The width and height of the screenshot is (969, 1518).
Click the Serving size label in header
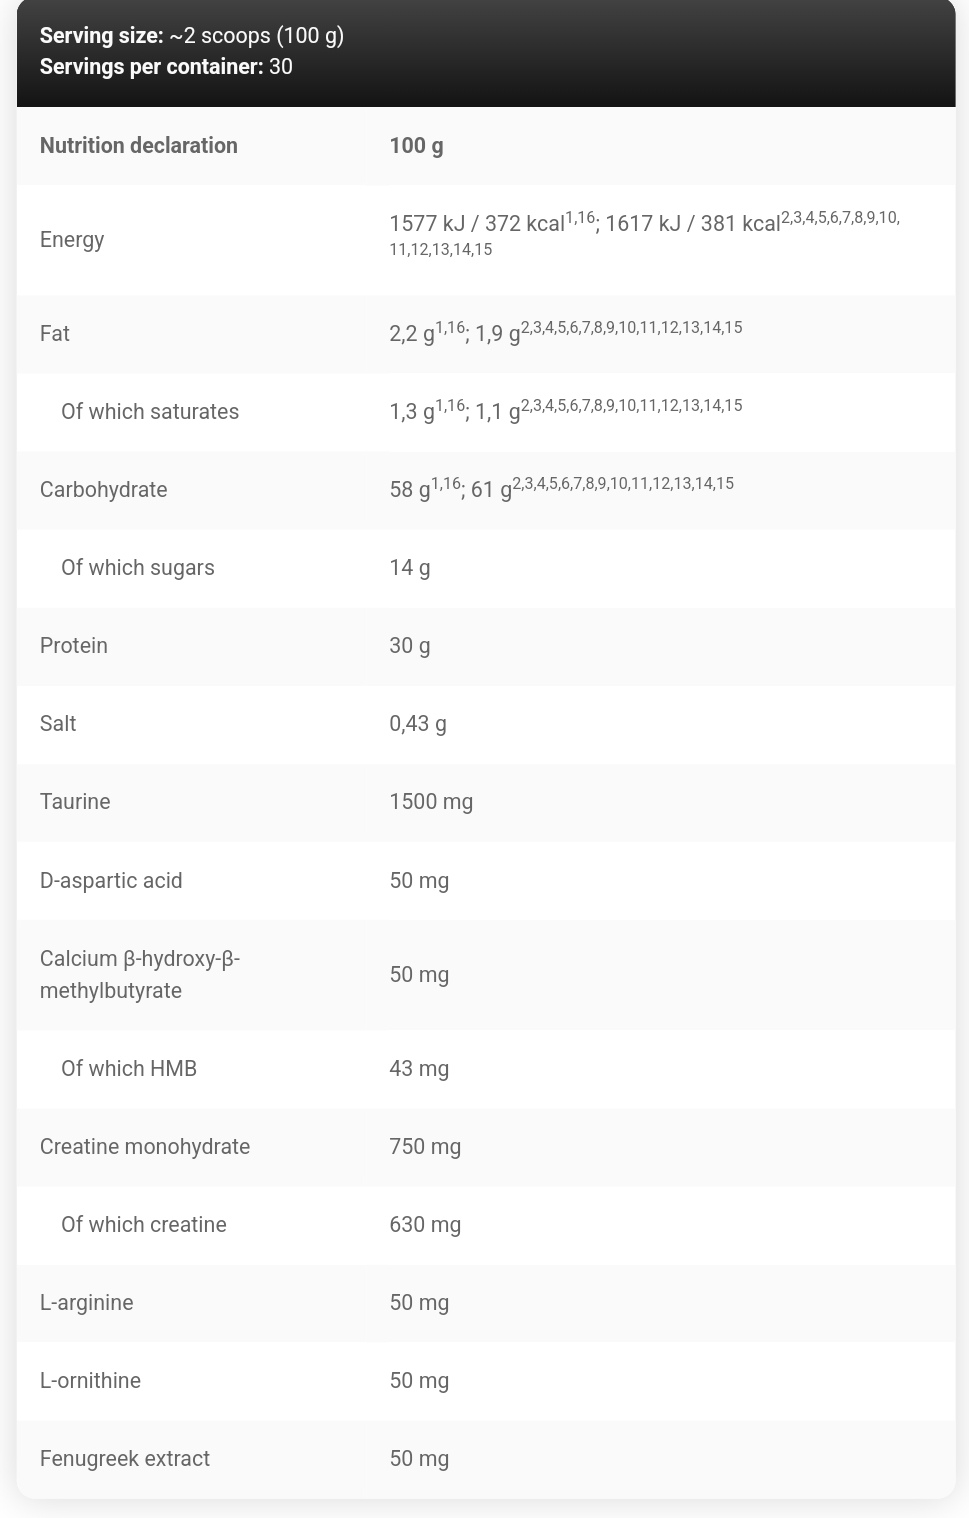point(101,36)
